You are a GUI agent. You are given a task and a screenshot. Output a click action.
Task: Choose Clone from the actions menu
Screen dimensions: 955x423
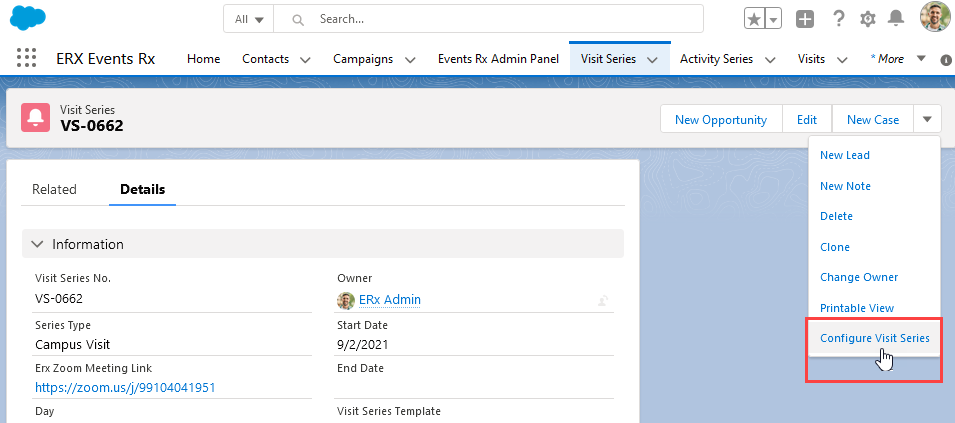(835, 247)
